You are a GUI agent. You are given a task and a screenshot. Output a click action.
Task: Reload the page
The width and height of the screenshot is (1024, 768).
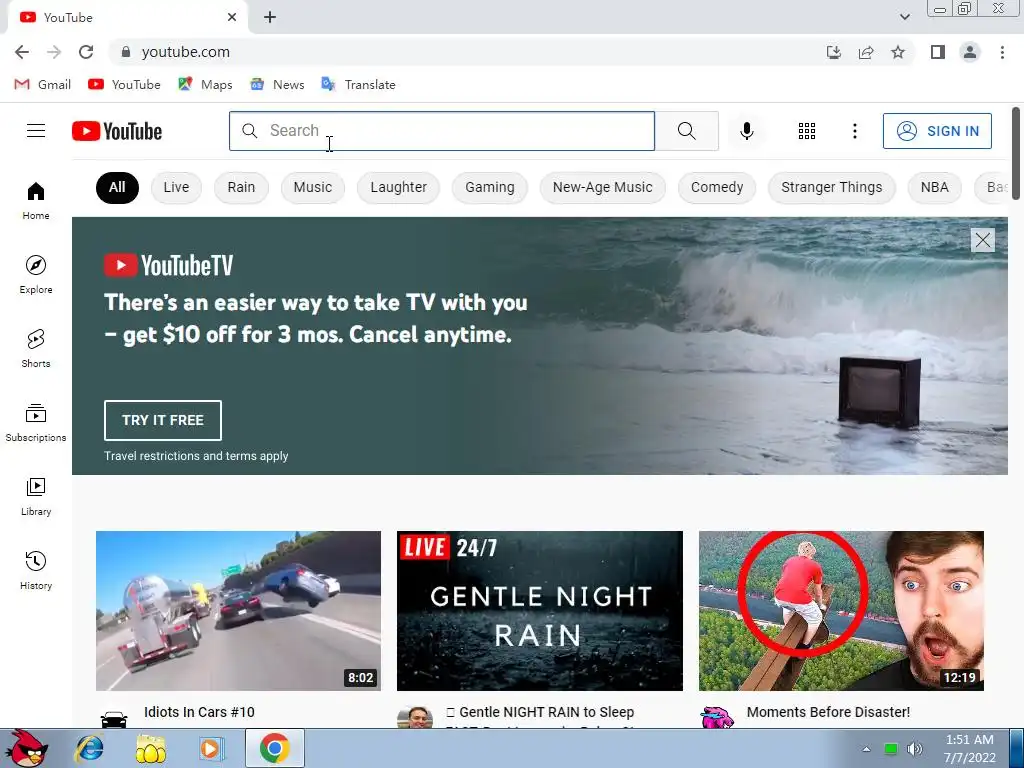pyautogui.click(x=86, y=52)
